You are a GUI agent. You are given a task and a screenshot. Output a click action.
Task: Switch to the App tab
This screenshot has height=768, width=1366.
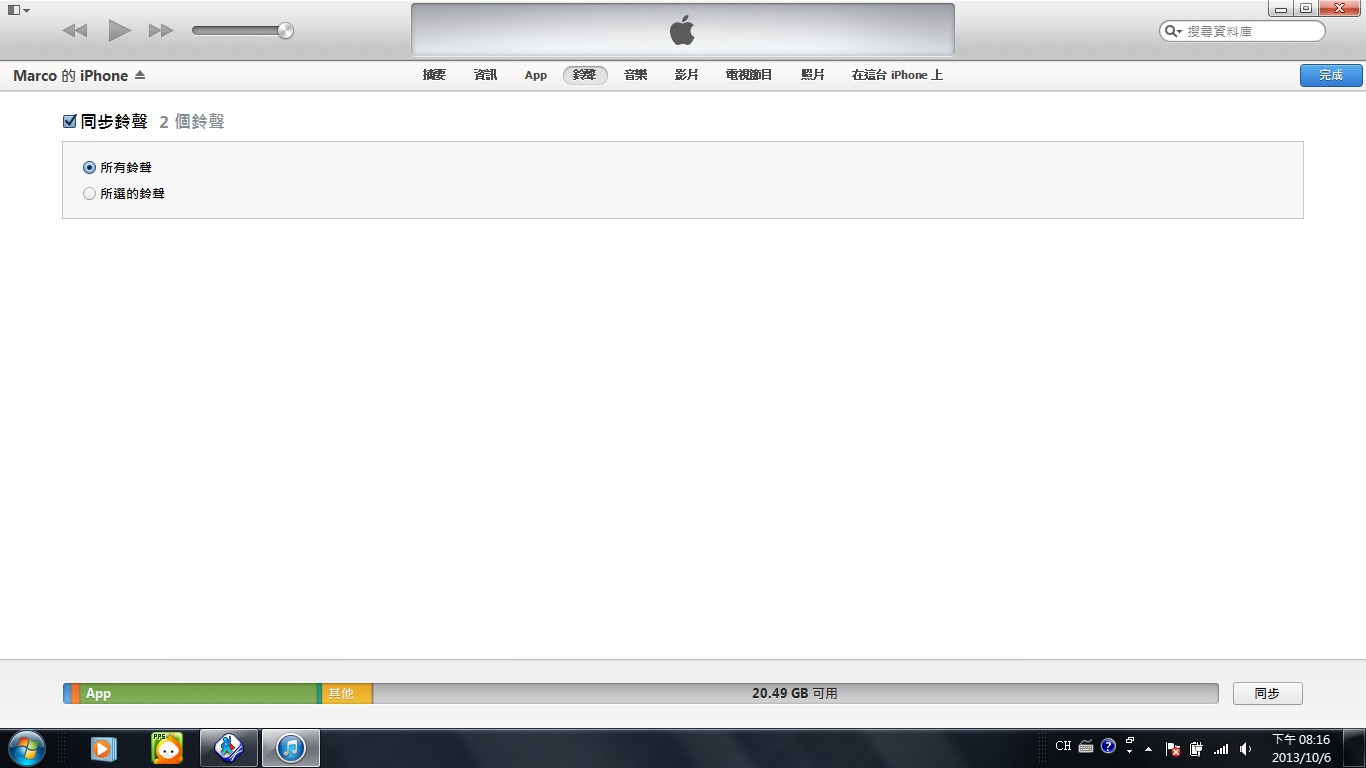click(536, 75)
